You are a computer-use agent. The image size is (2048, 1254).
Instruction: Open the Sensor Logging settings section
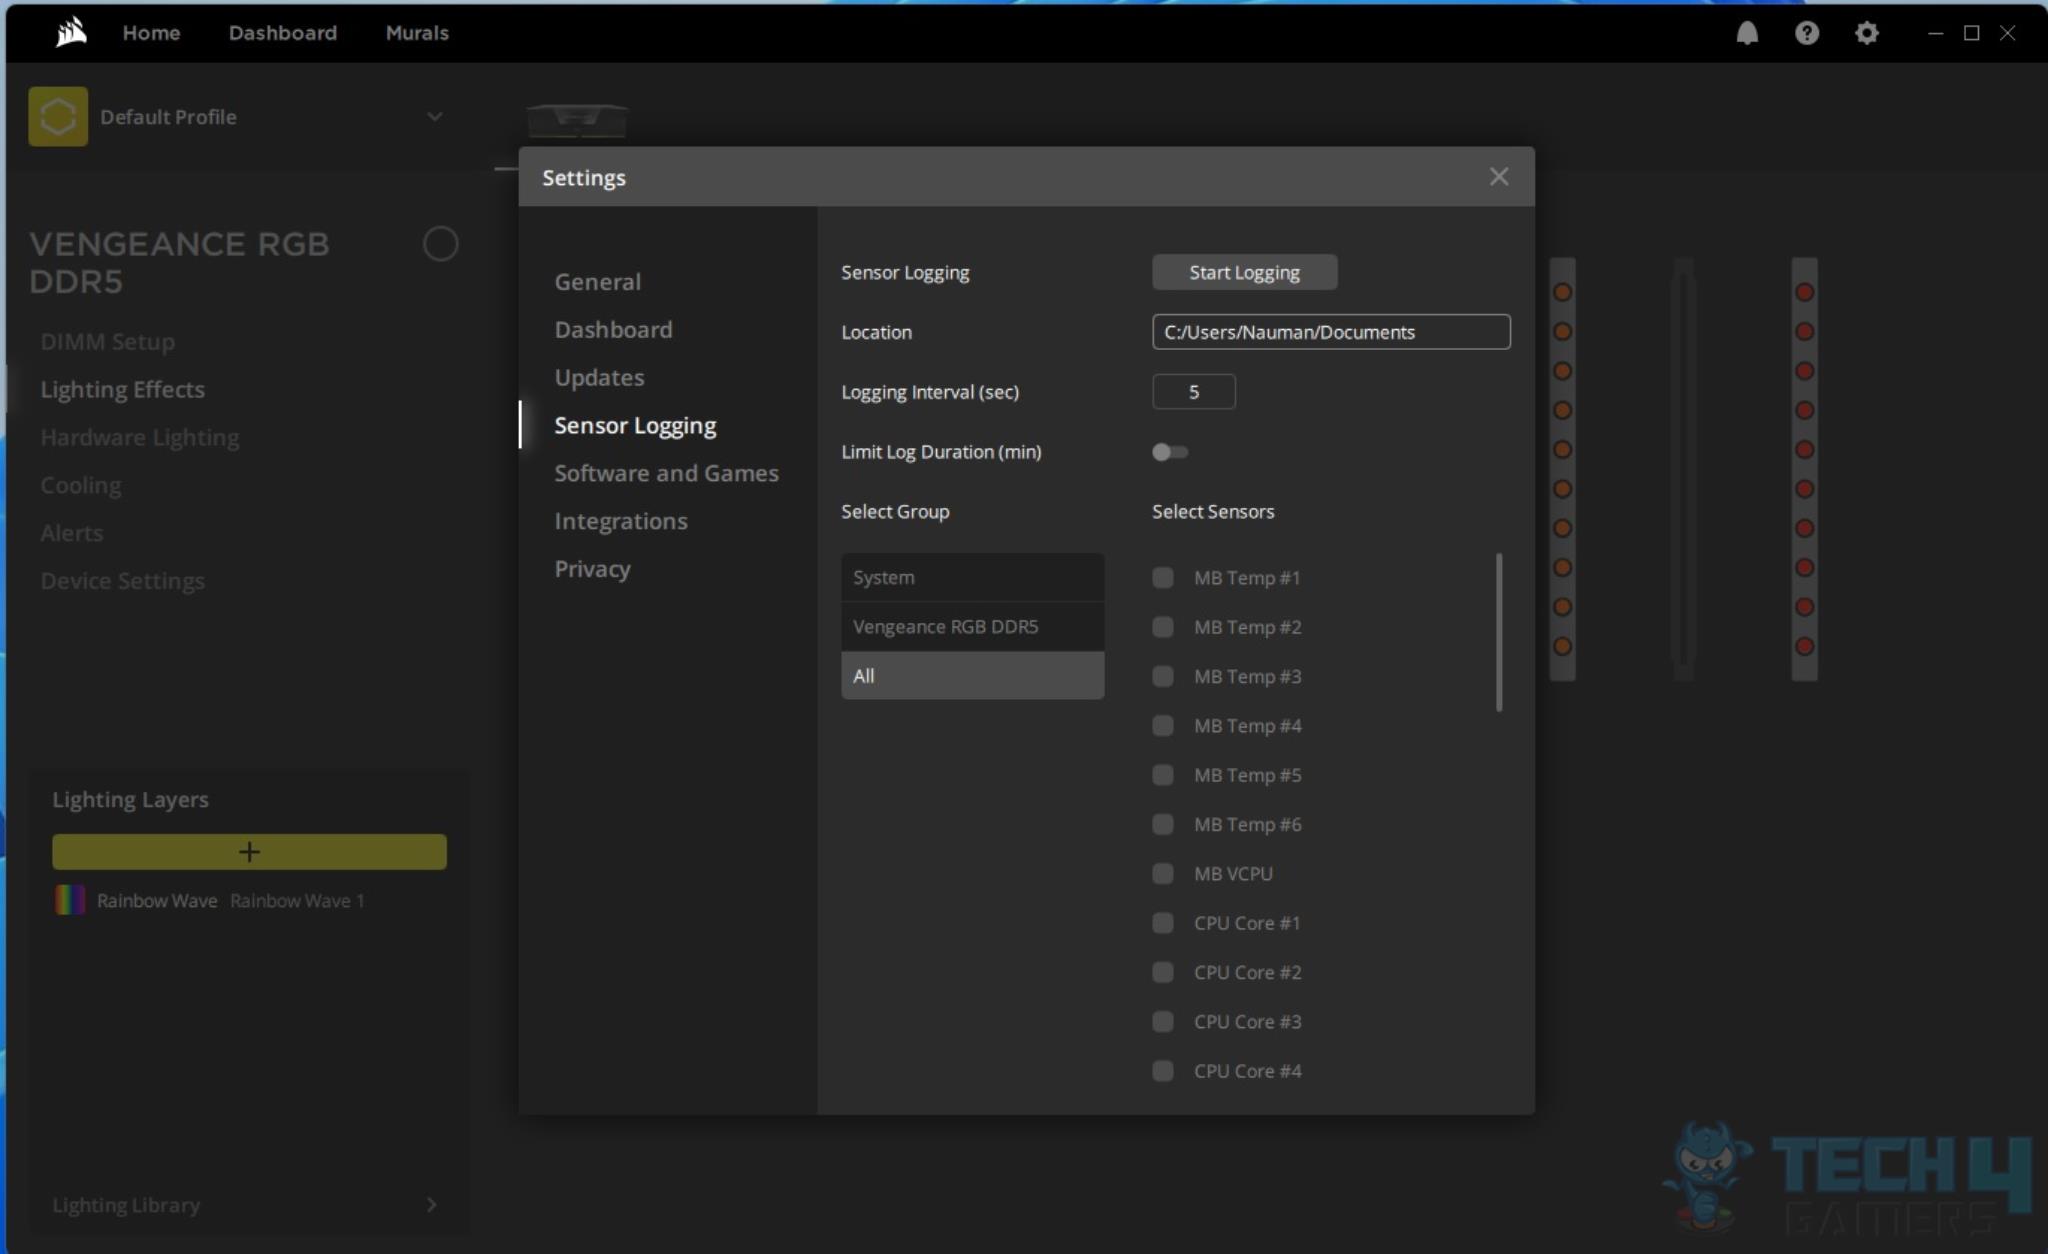pyautogui.click(x=635, y=426)
